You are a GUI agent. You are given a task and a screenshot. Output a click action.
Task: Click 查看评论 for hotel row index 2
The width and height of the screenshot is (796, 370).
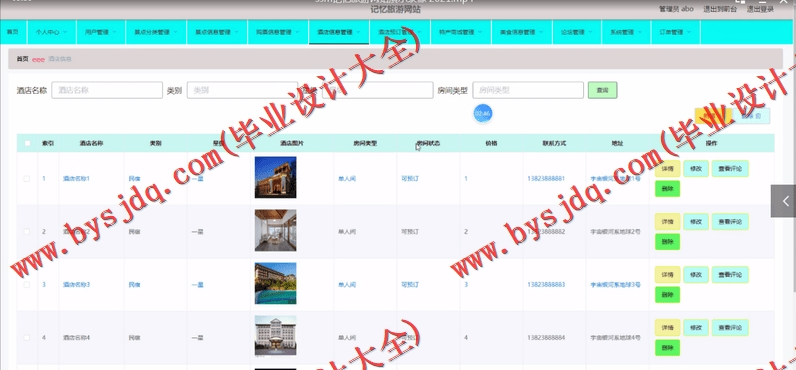click(x=730, y=222)
